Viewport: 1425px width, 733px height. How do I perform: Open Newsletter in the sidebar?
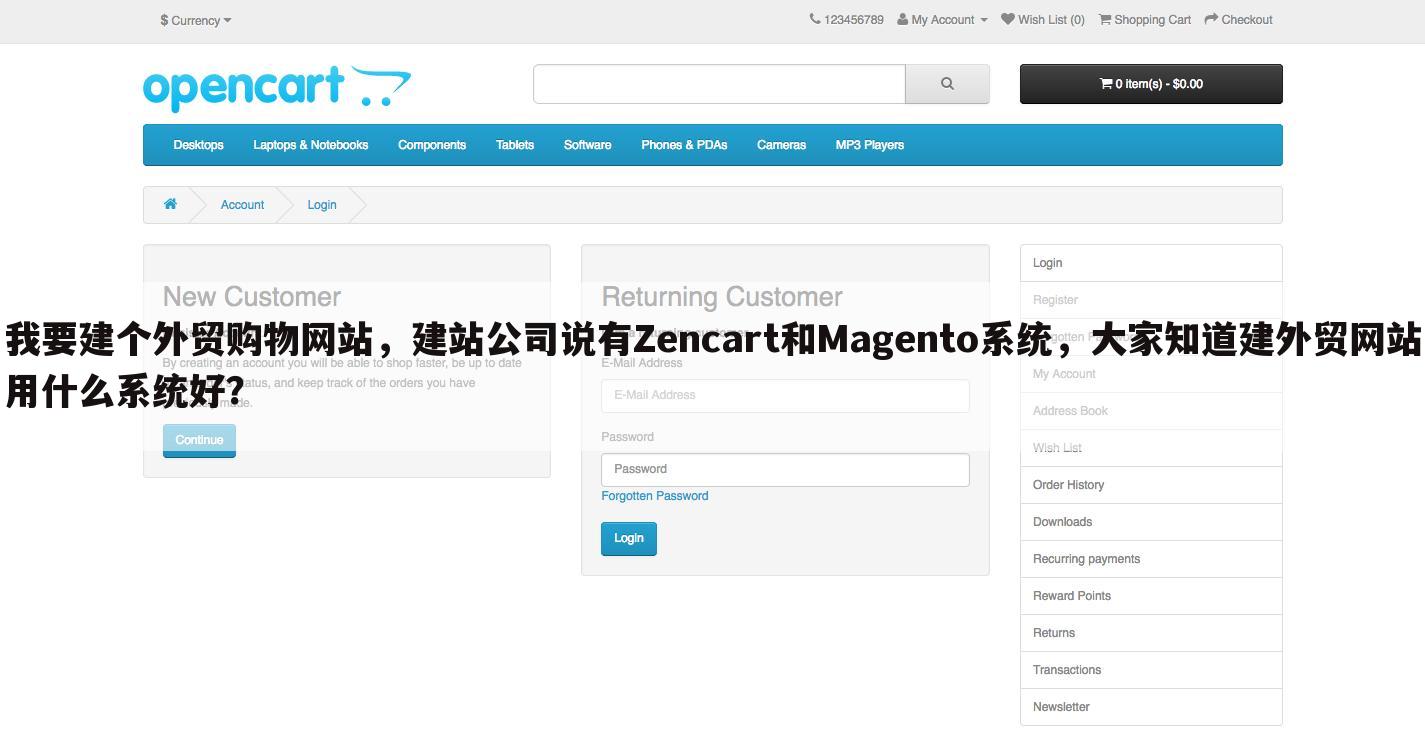tap(1151, 707)
